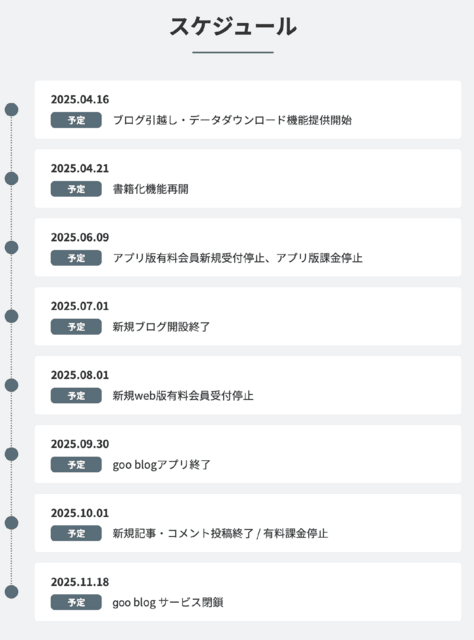Select ブログ引越し・データダウンロード機能提供開始 text
Image resolution: width=474 pixels, height=640 pixels.
click(x=232, y=120)
